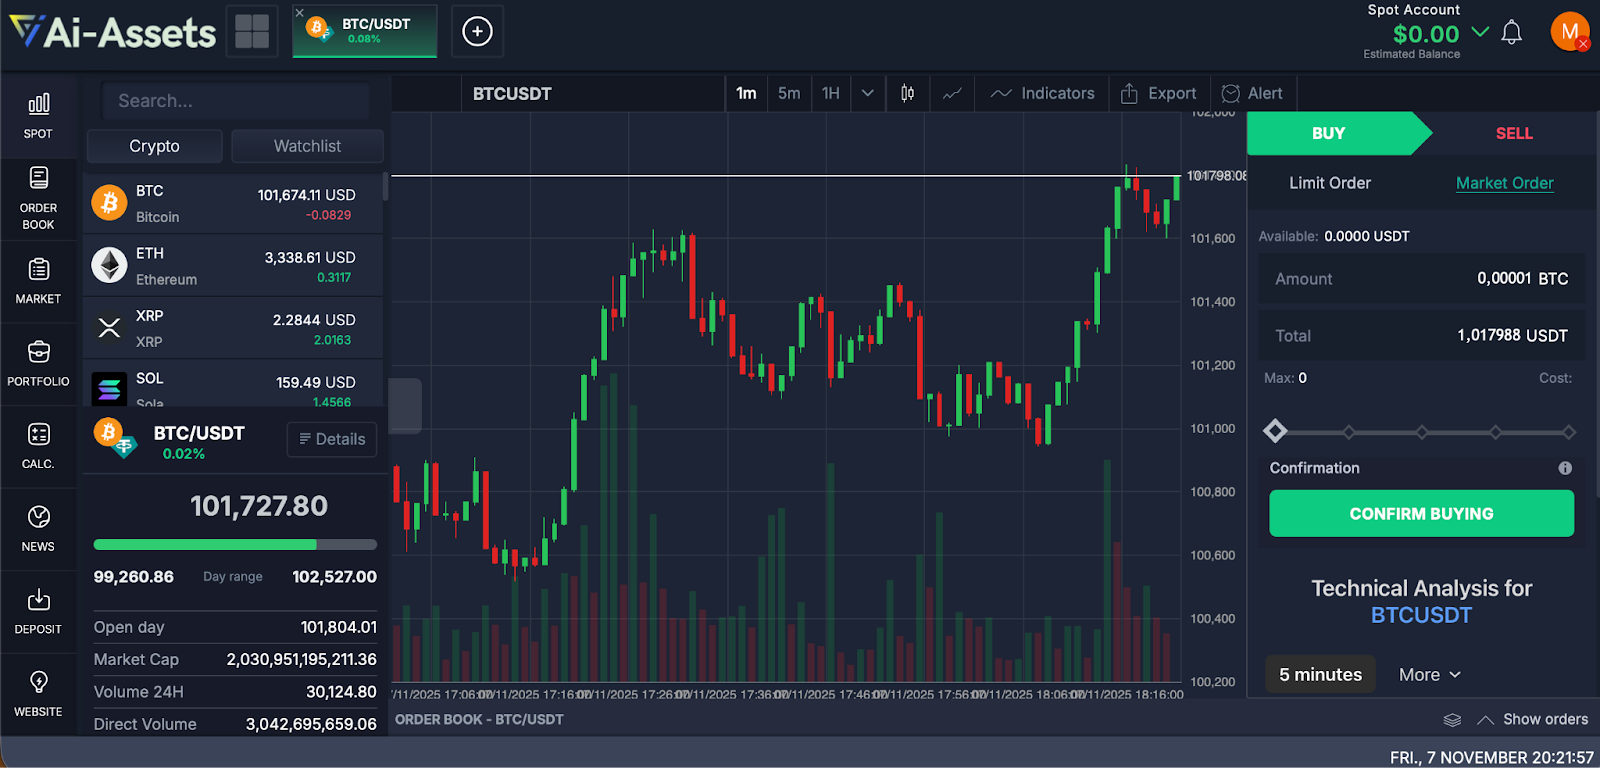The width and height of the screenshot is (1600, 768).
Task: Open the More timeframes dropdown
Action: [1429, 675]
